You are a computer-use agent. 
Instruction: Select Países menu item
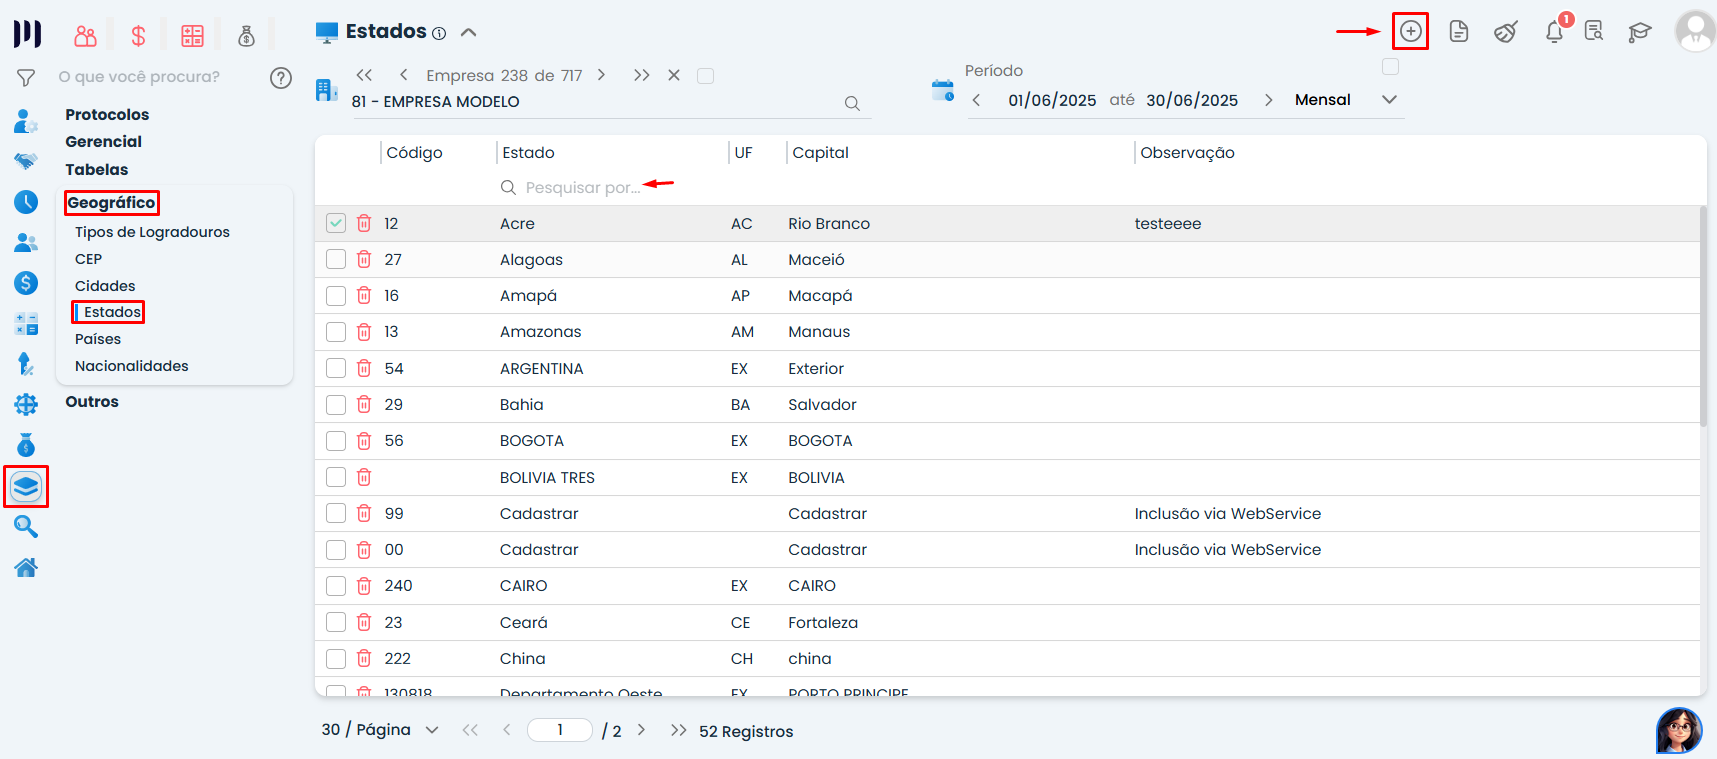pyautogui.click(x=98, y=339)
